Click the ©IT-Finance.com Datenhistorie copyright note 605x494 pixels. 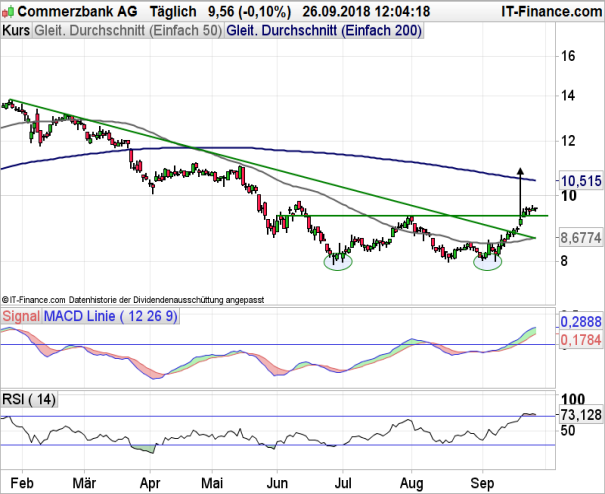[x=133, y=300]
